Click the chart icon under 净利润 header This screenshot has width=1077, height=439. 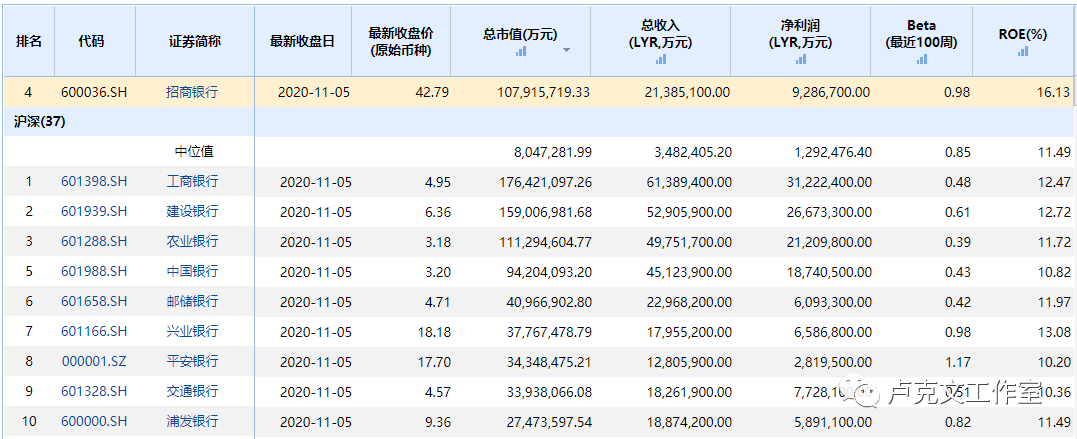point(801,59)
